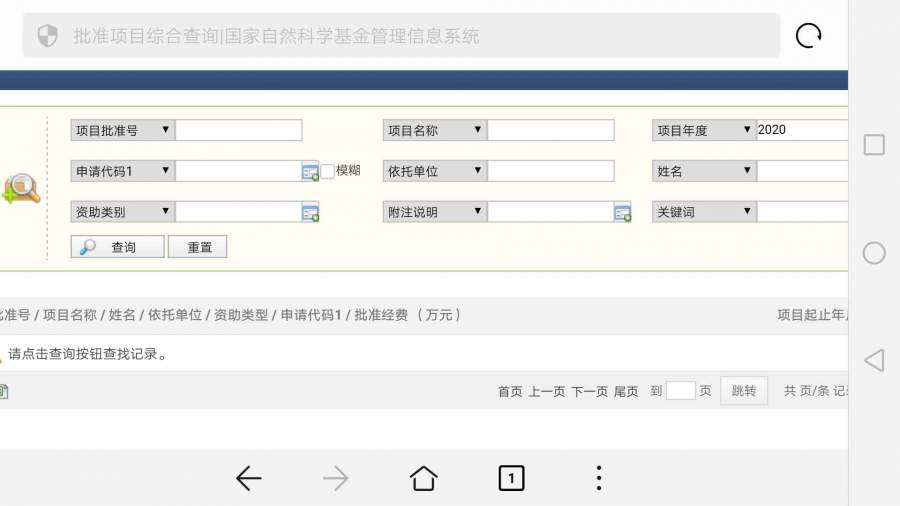This screenshot has height=506, width=900.
Task: Tap the browser address bar title text
Action: tap(276, 36)
